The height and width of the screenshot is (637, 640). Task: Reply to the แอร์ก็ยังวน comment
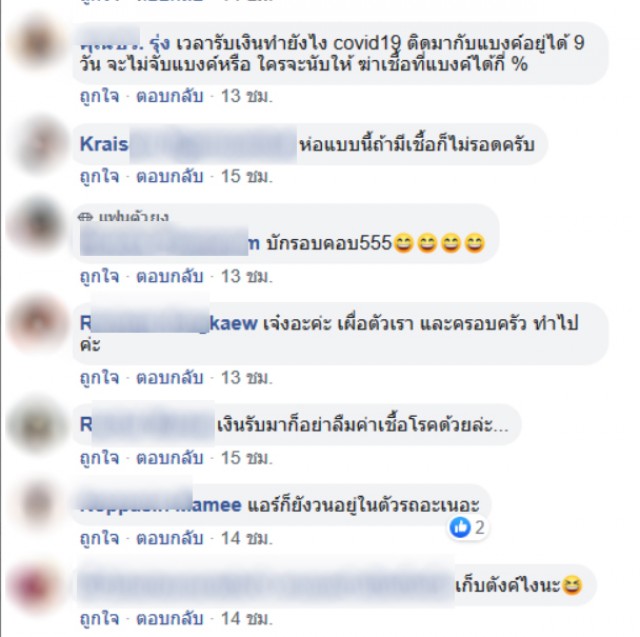170,538
